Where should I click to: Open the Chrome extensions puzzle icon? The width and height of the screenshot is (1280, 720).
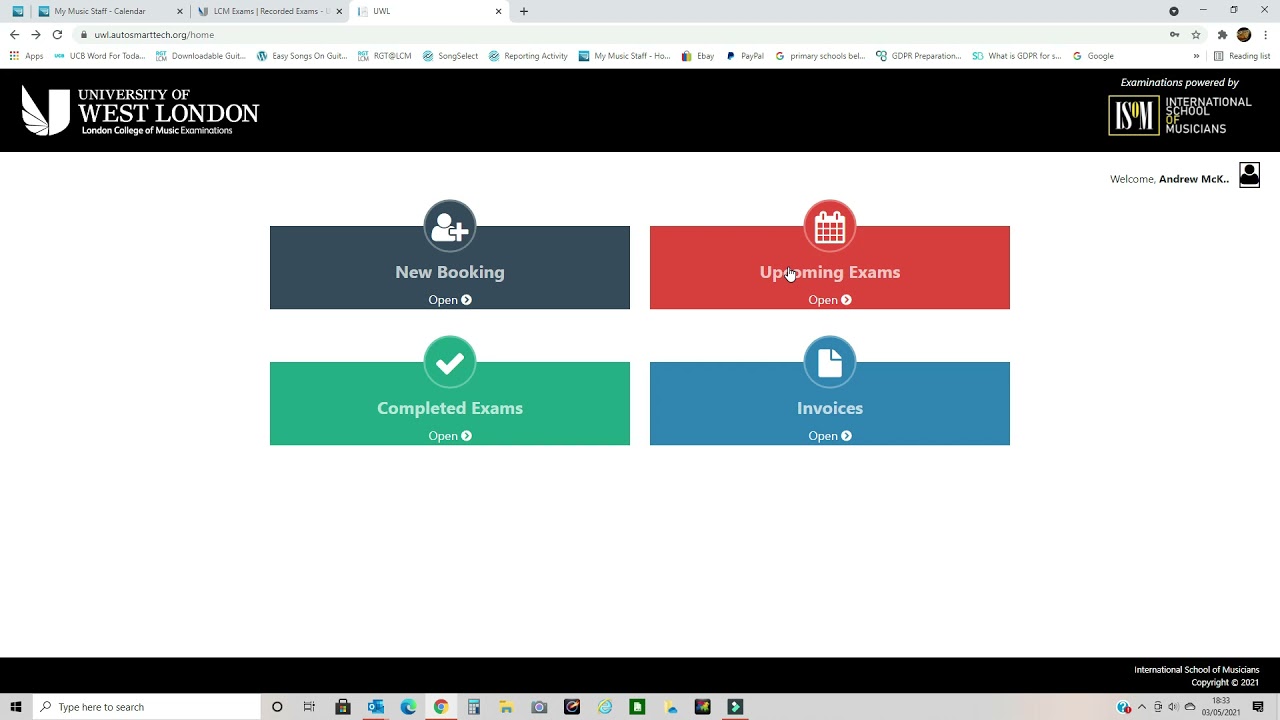[1222, 34]
